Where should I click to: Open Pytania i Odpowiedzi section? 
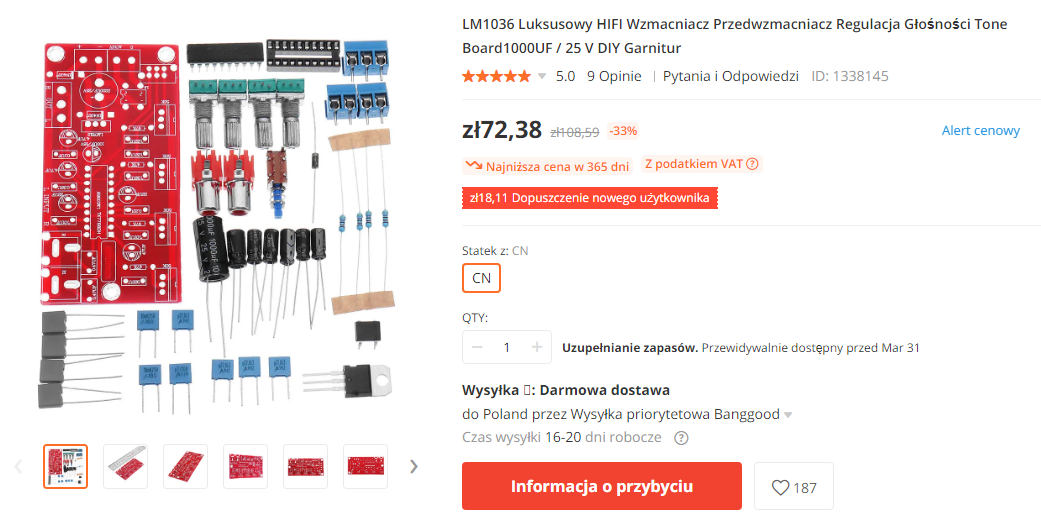[x=730, y=76]
